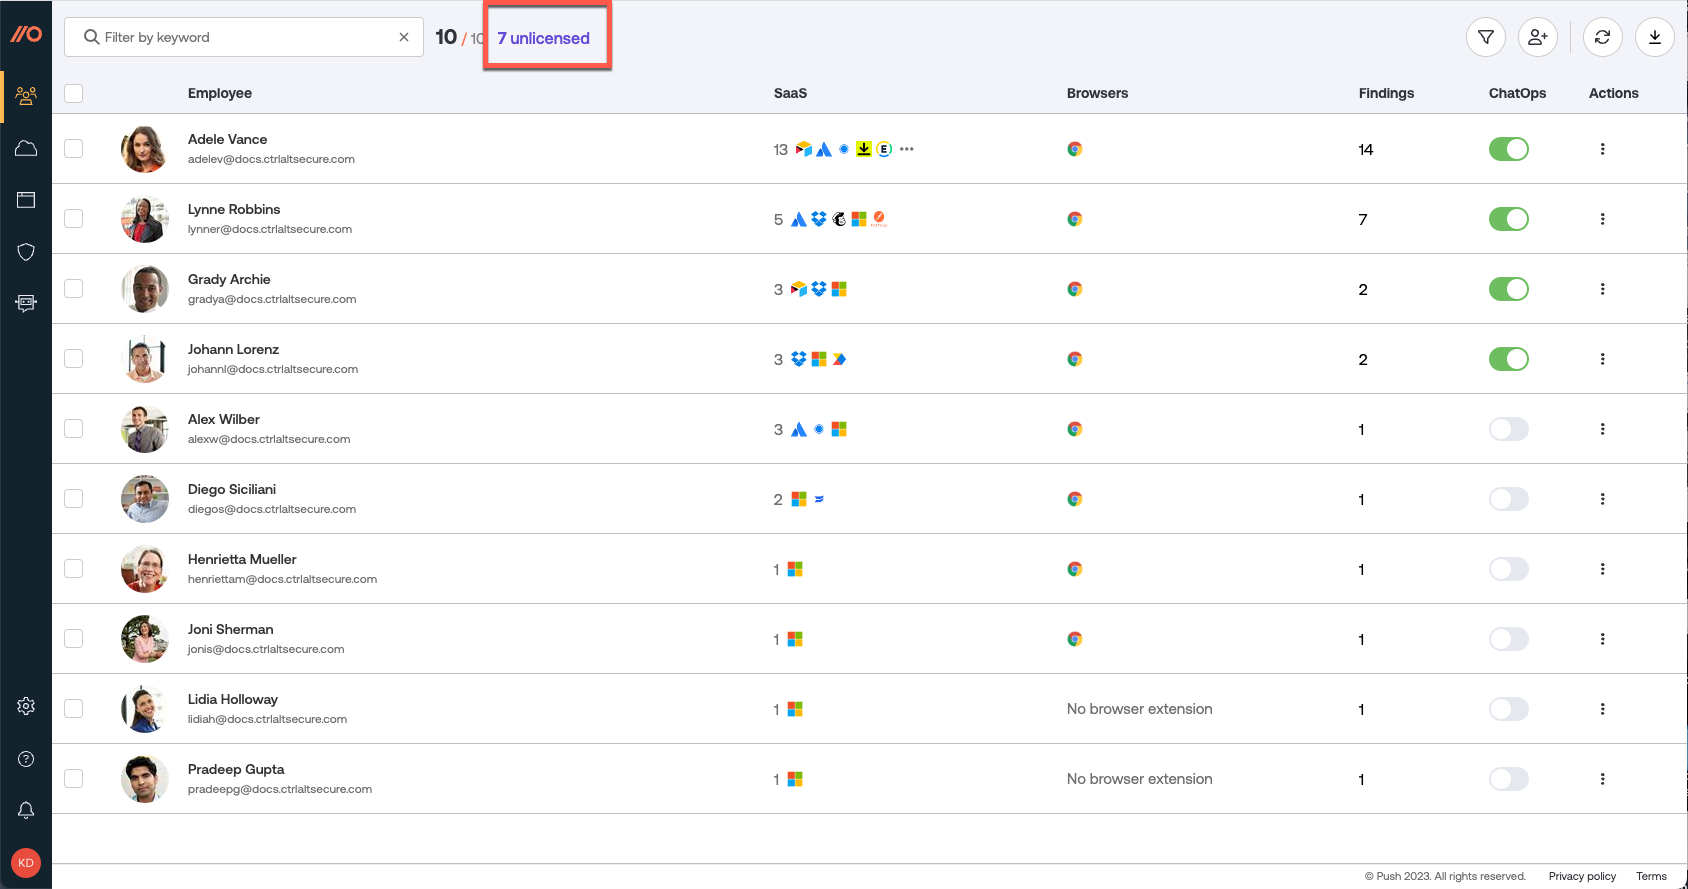Enable ChatOps for Alex Wilber
Screen dimensions: 1688x889
pos(1509,429)
